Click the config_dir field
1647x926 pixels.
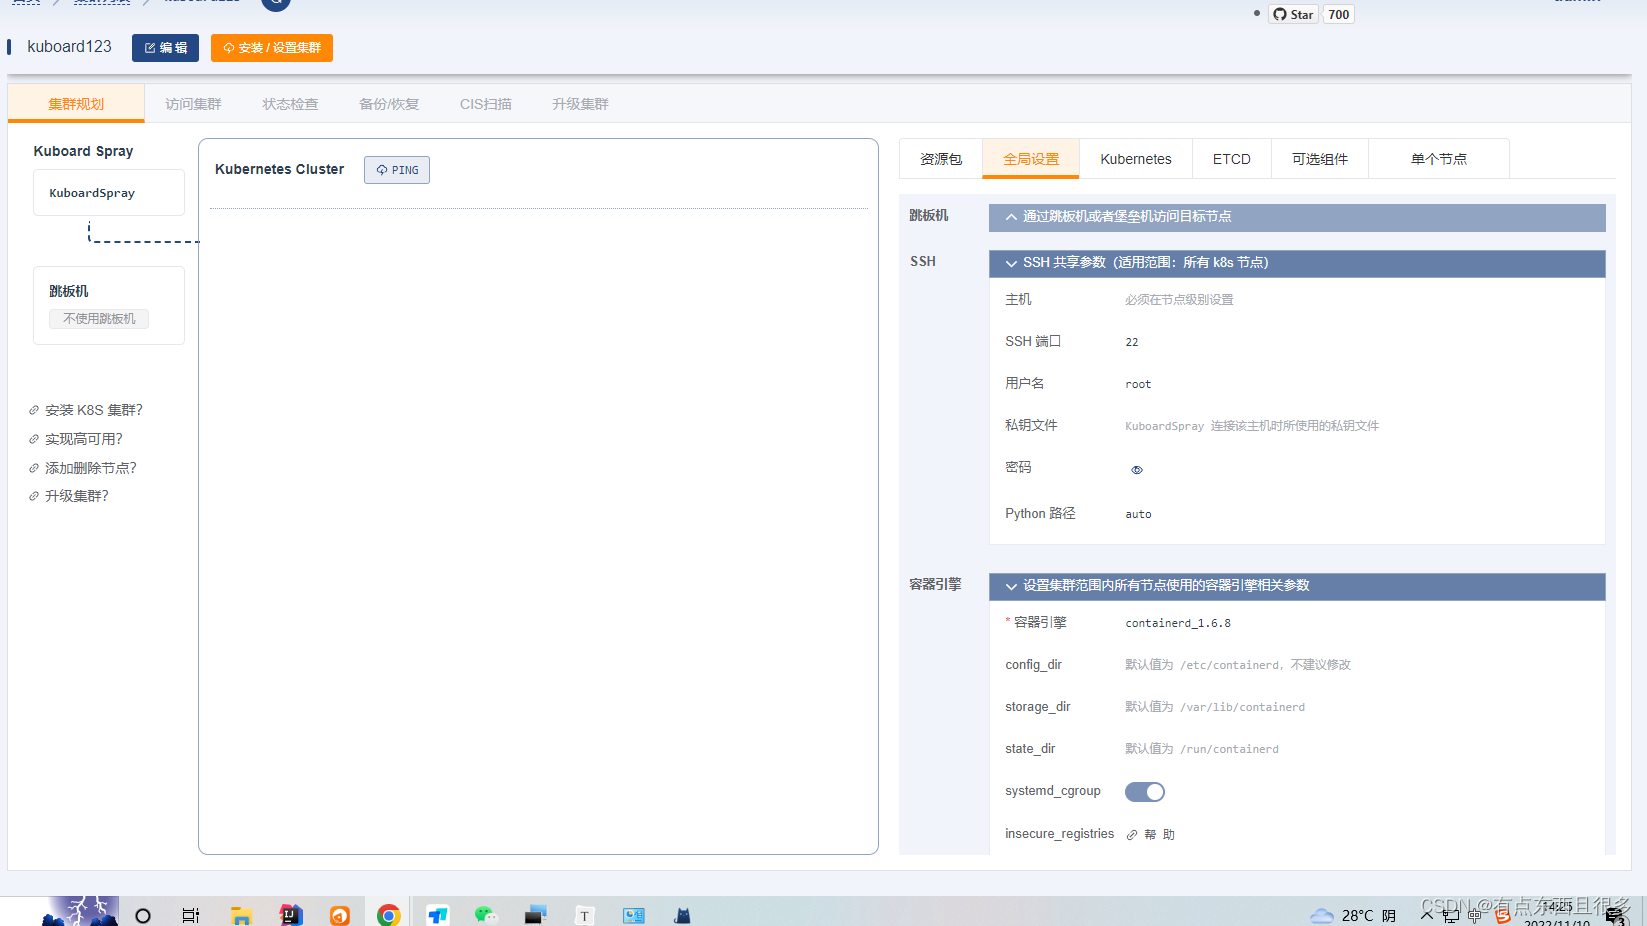1238,665
